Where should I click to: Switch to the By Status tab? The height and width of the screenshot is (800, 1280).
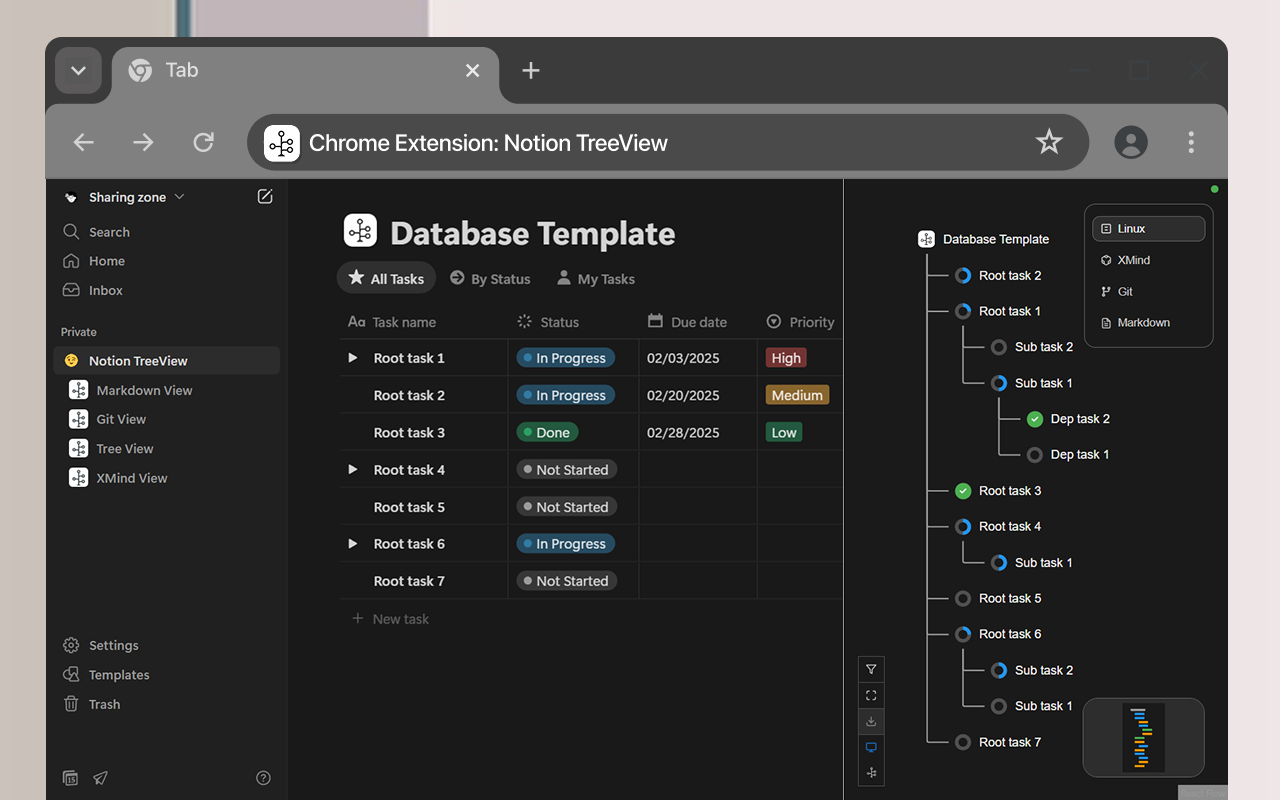coord(490,279)
